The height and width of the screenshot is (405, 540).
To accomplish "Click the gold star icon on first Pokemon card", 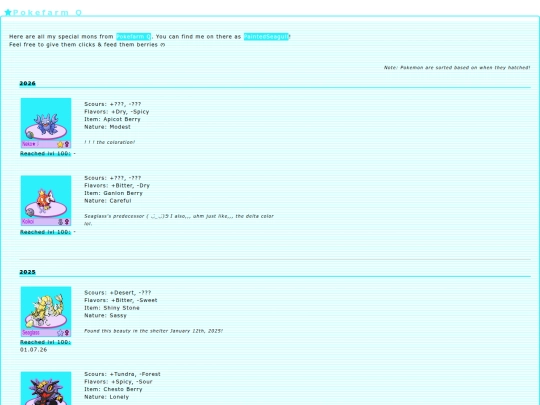I will coord(60,144).
